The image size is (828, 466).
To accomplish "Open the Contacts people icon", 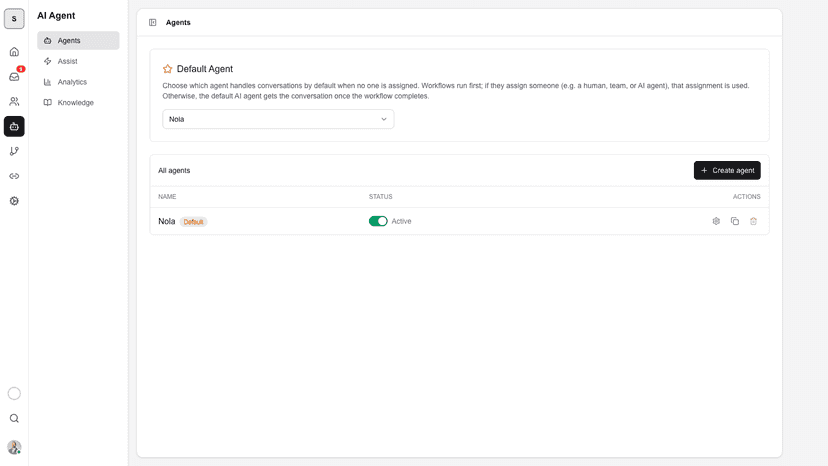I will (14, 101).
